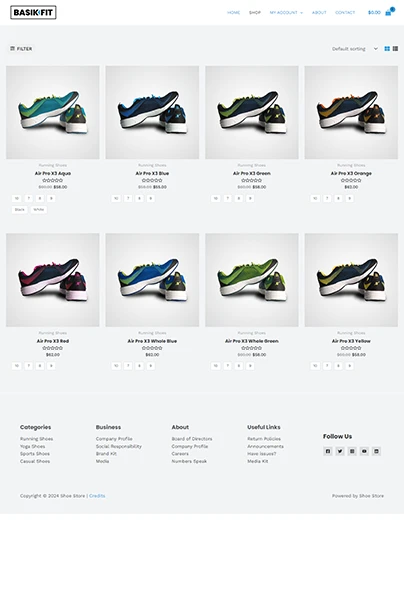Viewport: 404px width, 600px height.
Task: Open the Twitter social link
Action: [x=340, y=451]
